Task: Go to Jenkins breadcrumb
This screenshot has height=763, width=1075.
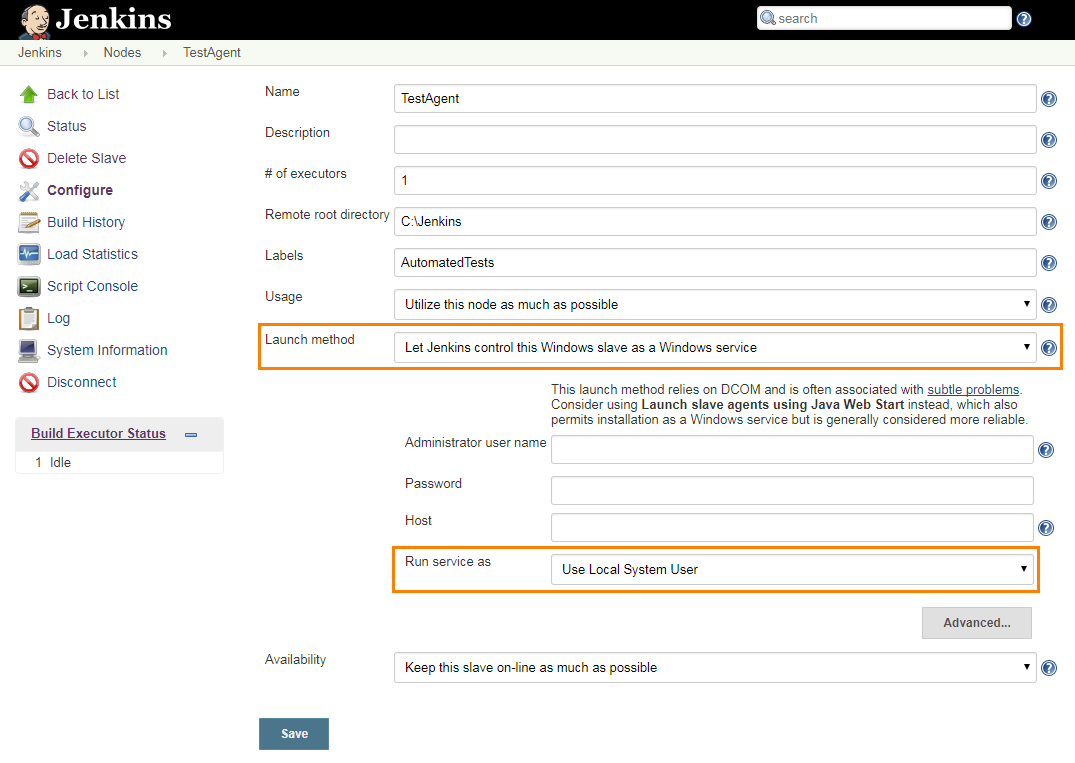Action: click(40, 53)
